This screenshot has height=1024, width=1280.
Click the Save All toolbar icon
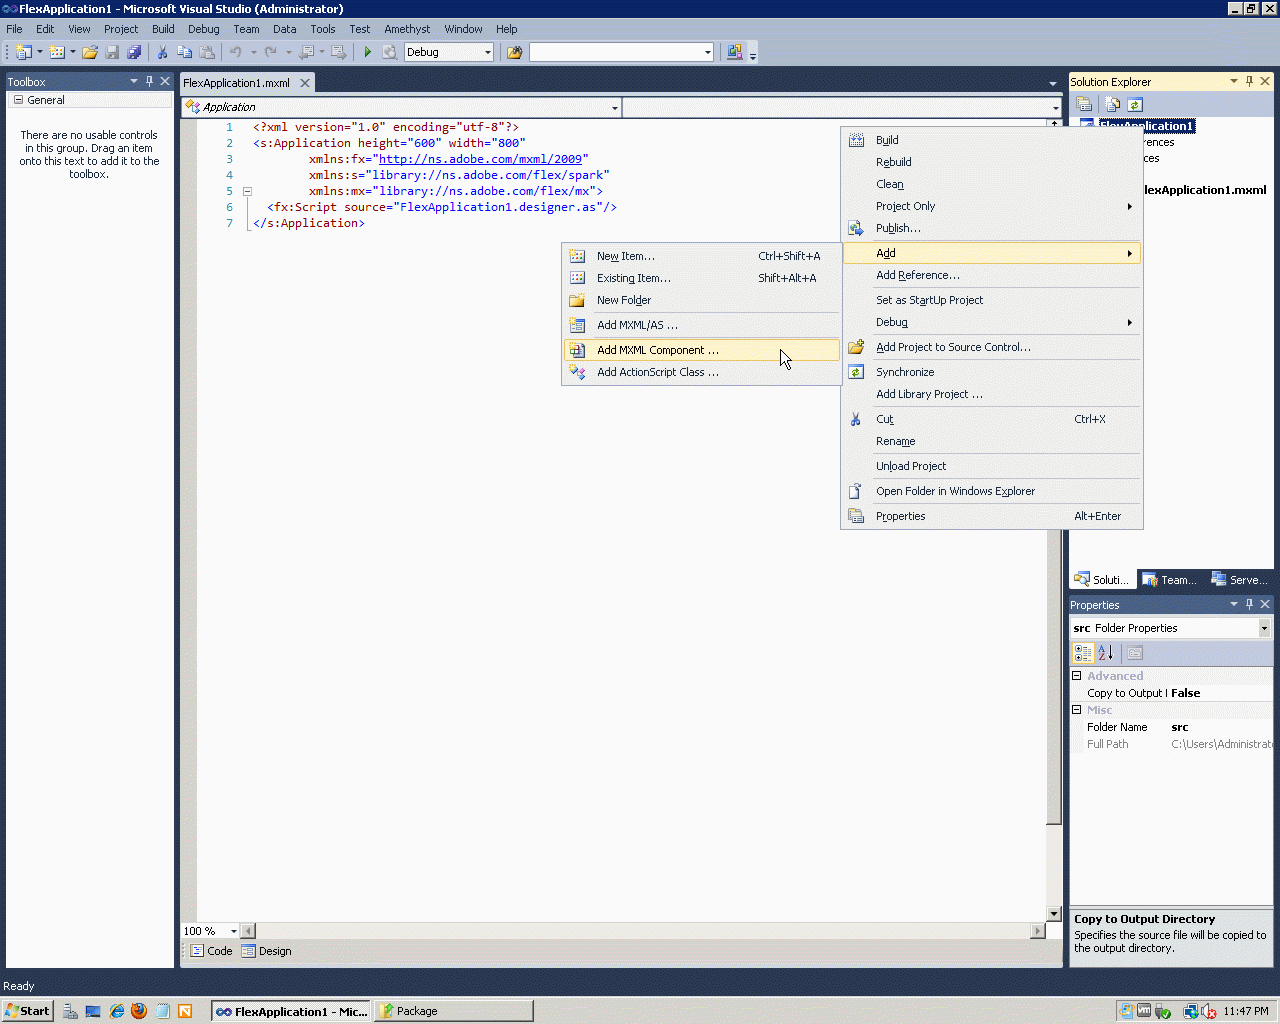click(x=134, y=52)
